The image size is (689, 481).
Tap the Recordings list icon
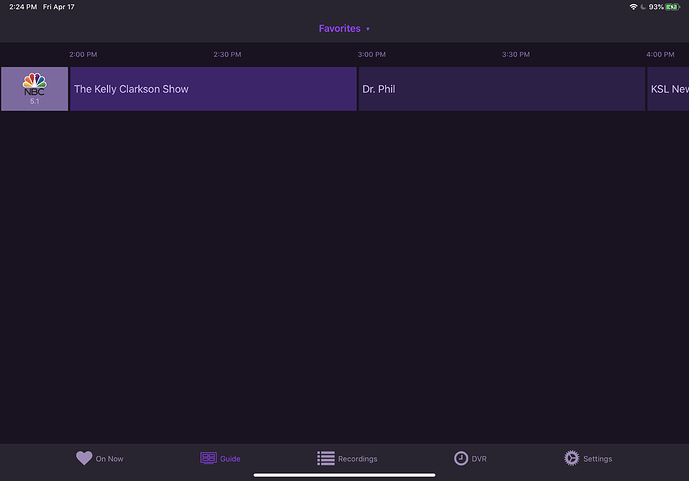326,458
